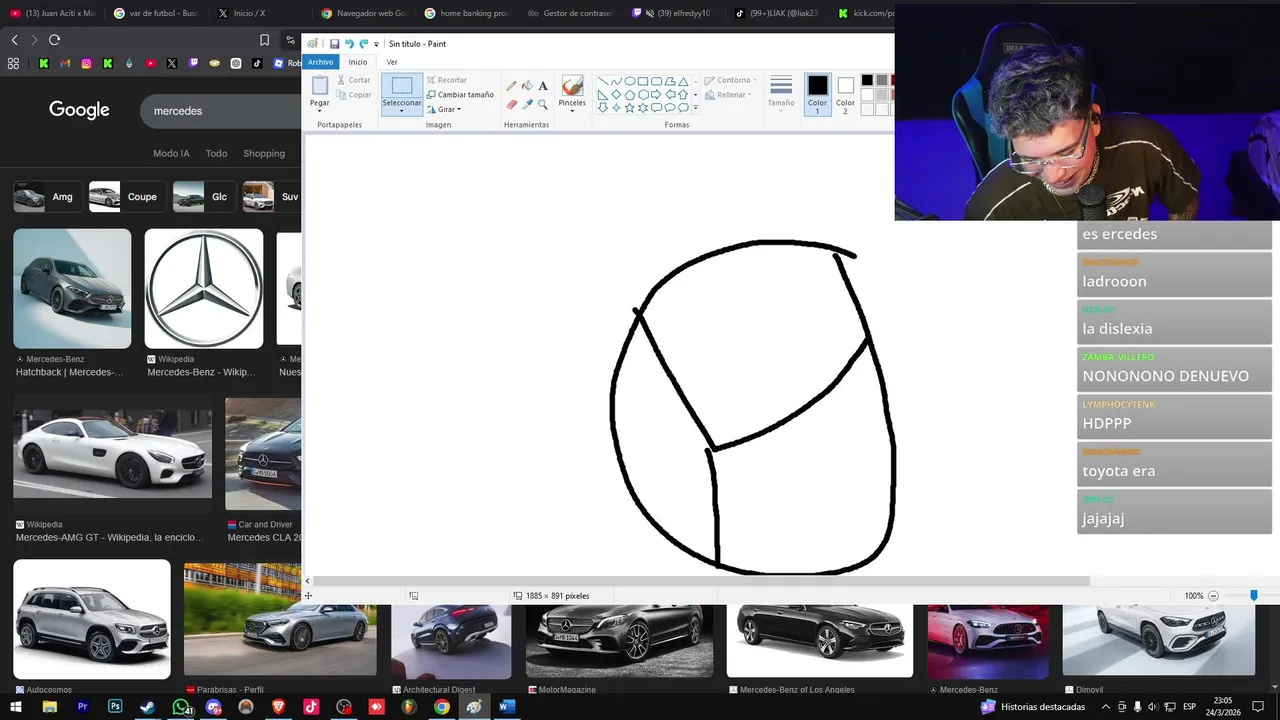Switch to the Shopping search tab
The width and height of the screenshot is (1280, 720).
[264, 153]
